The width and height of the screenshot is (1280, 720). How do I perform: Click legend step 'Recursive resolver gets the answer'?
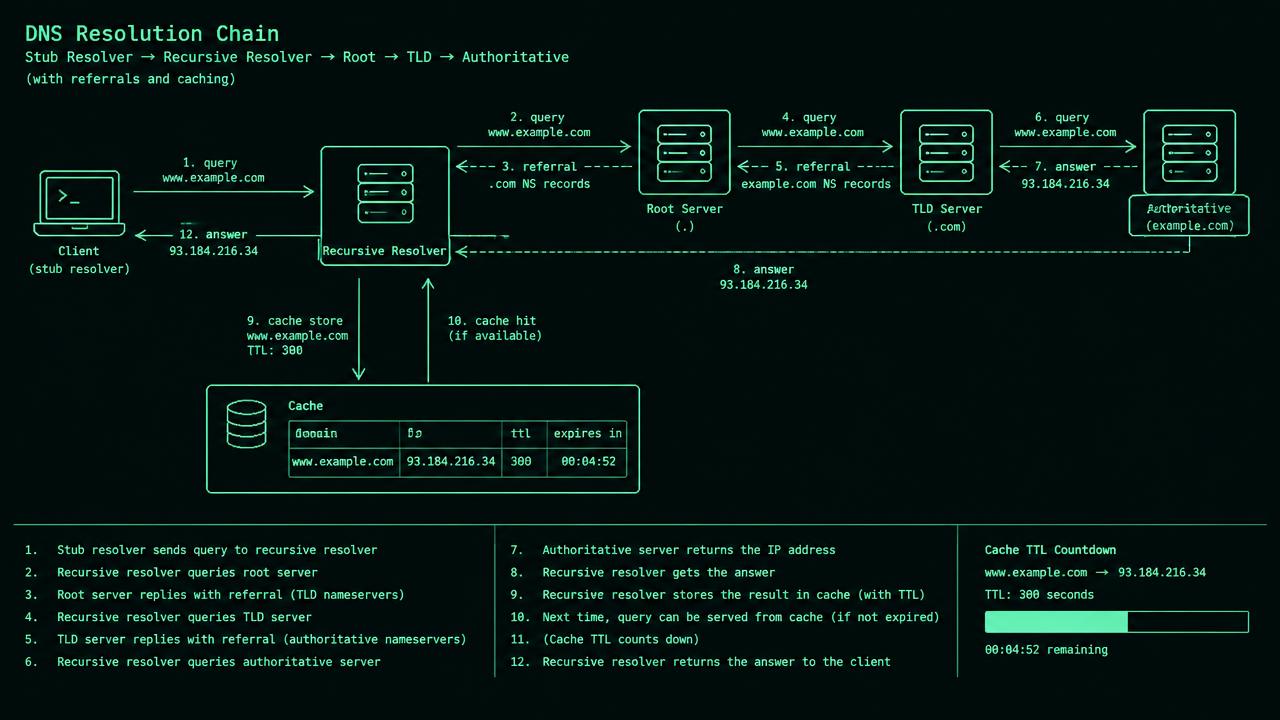pos(659,573)
